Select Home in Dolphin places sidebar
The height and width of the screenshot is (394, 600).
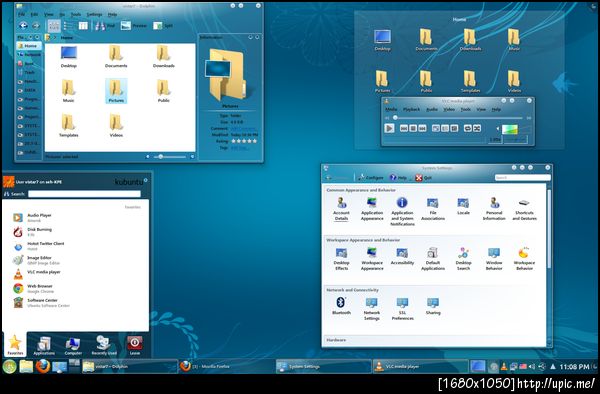pos(29,46)
